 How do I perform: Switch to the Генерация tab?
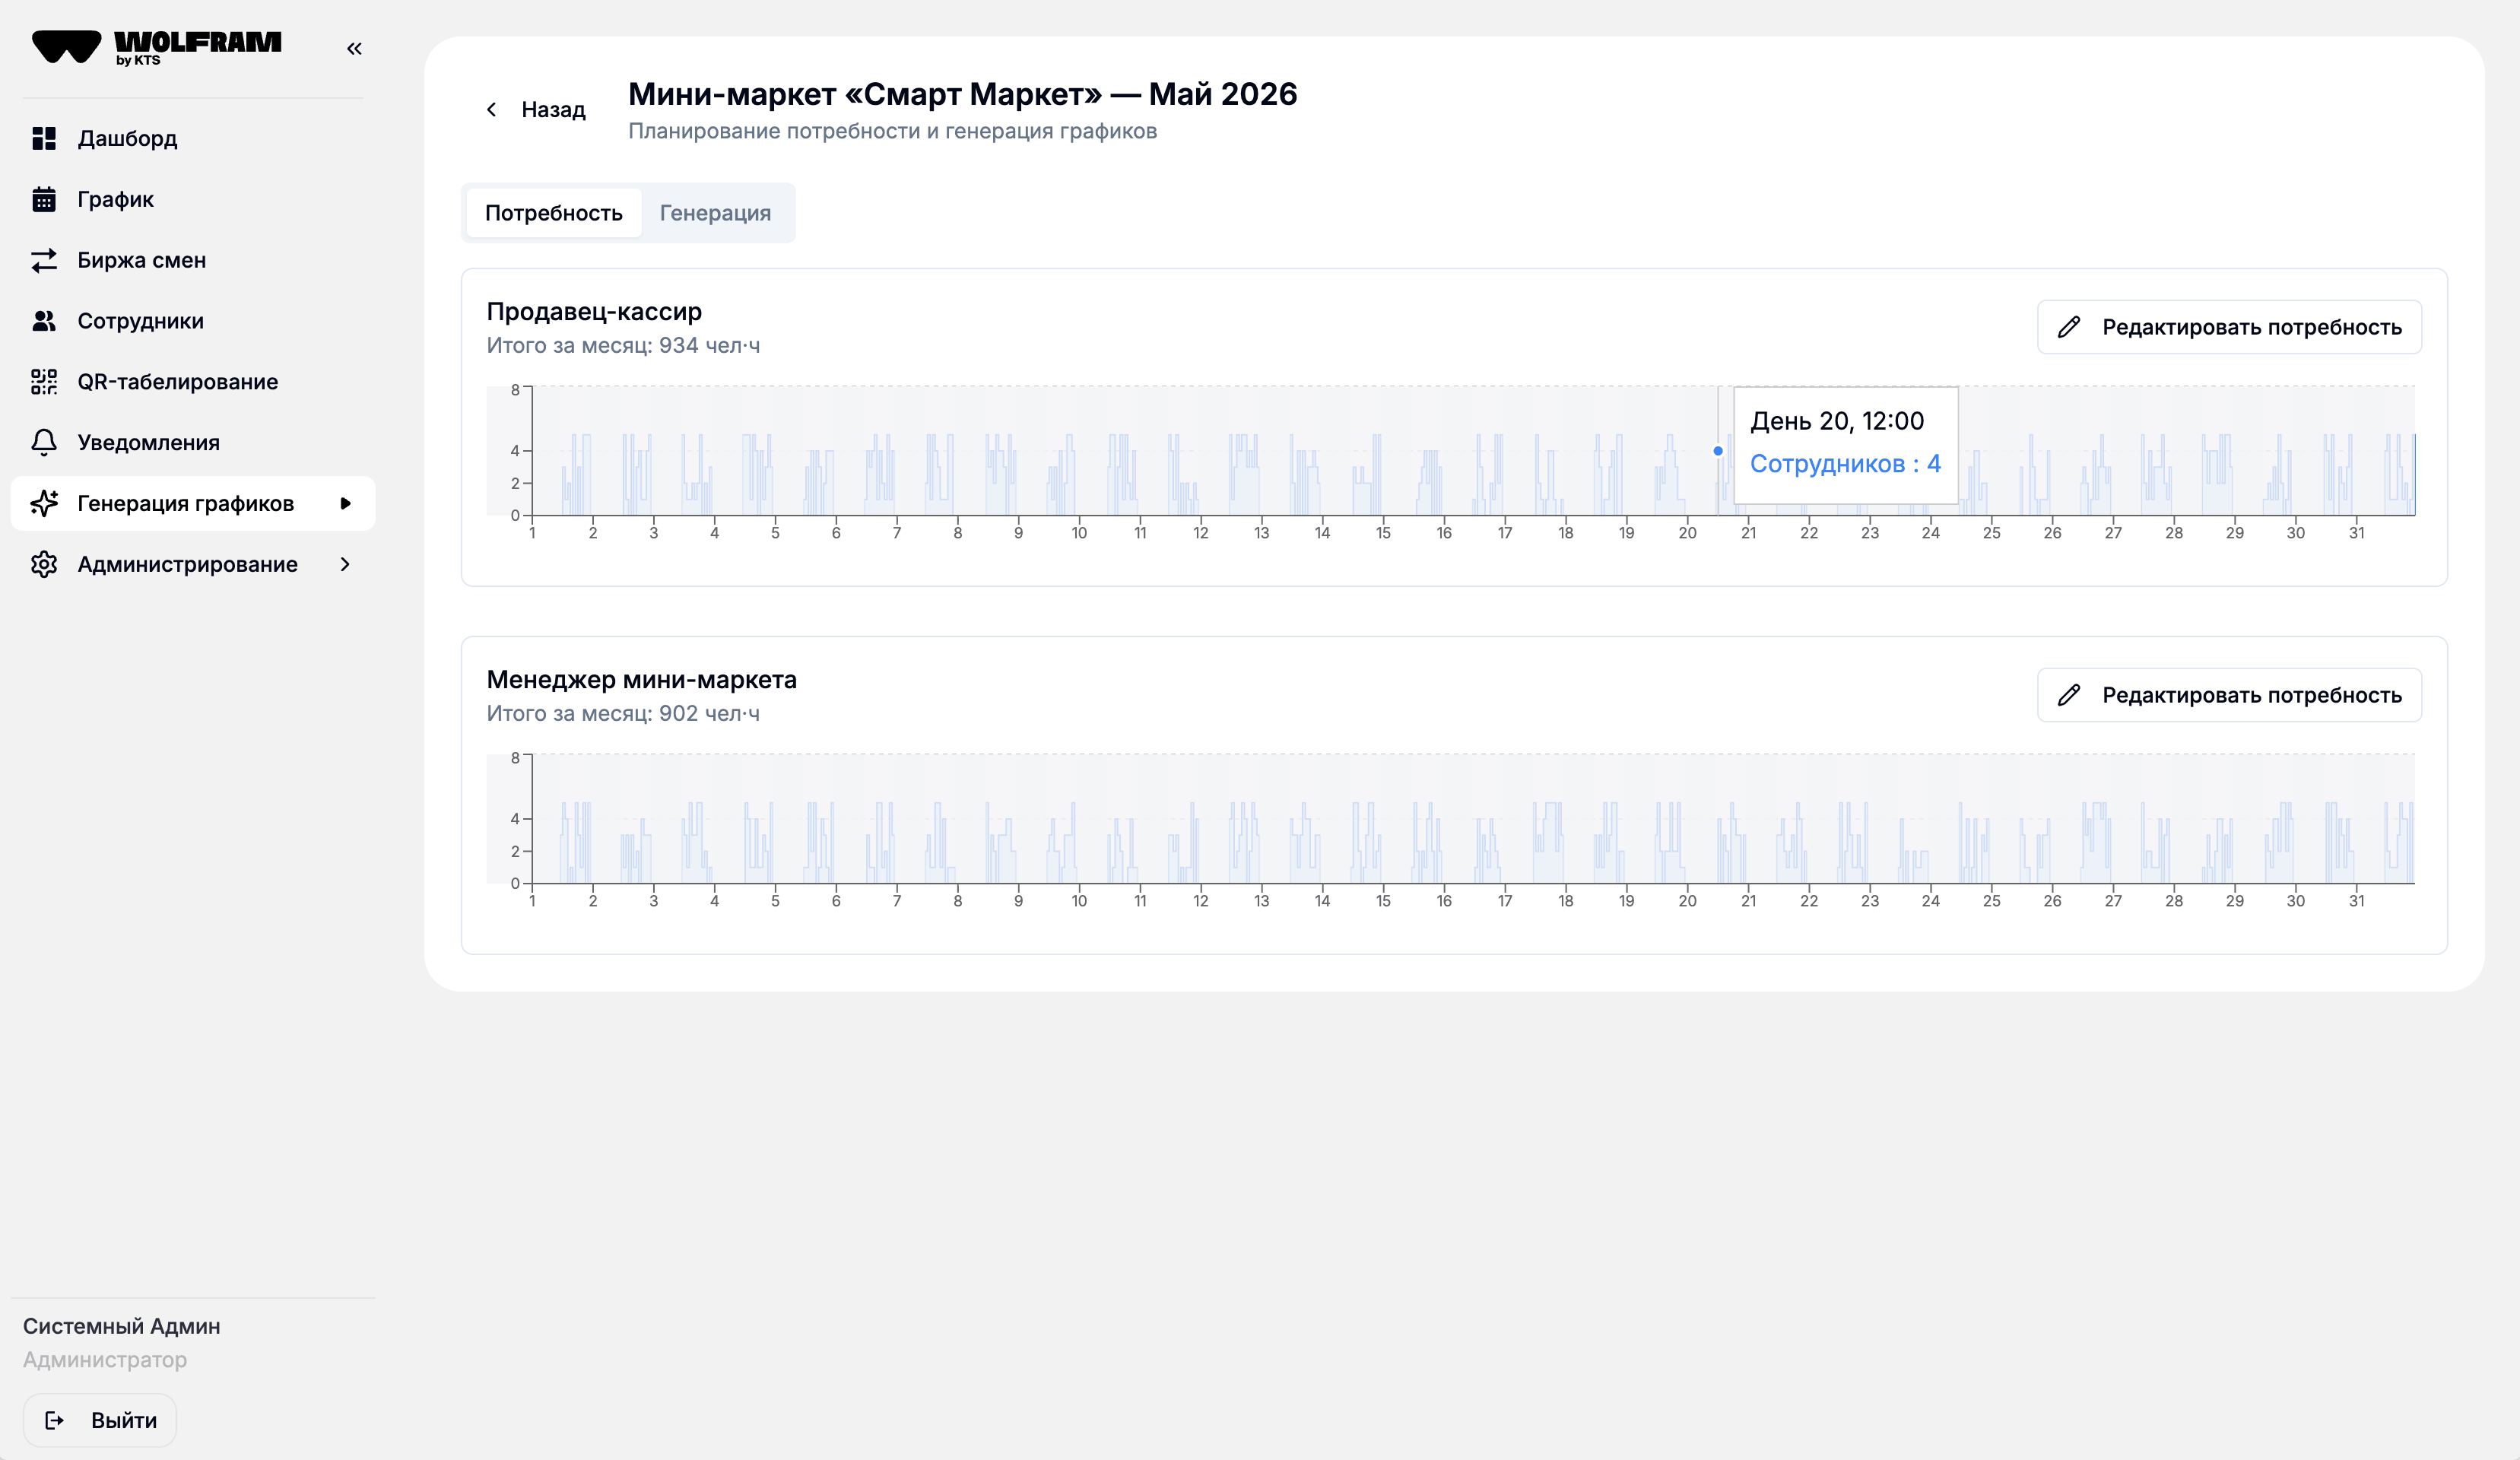click(x=715, y=213)
